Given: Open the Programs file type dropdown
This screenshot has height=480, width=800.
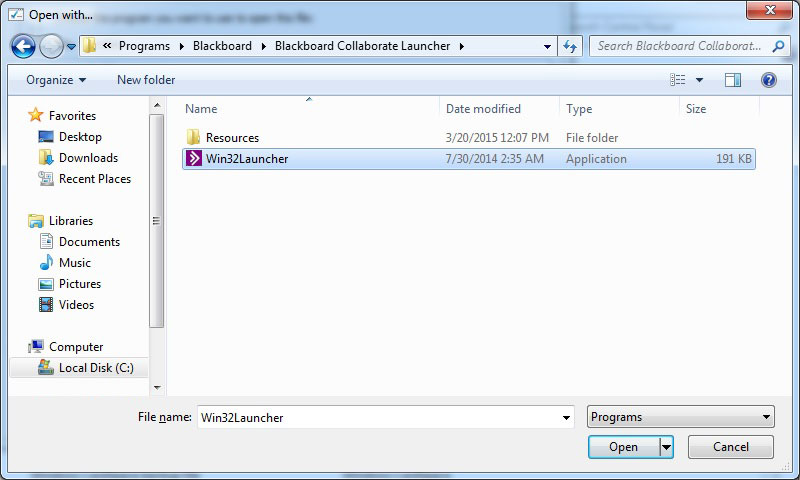Looking at the screenshot, I should click(681, 417).
